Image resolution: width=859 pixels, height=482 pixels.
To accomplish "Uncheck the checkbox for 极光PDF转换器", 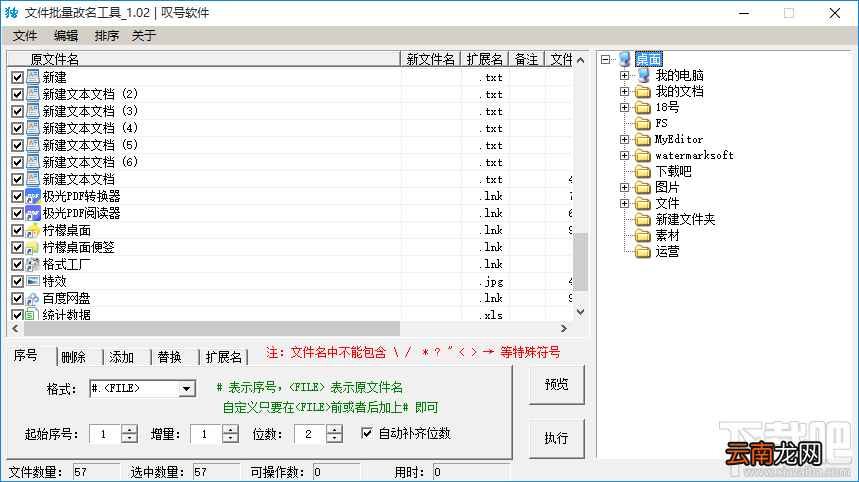I will click(x=17, y=197).
